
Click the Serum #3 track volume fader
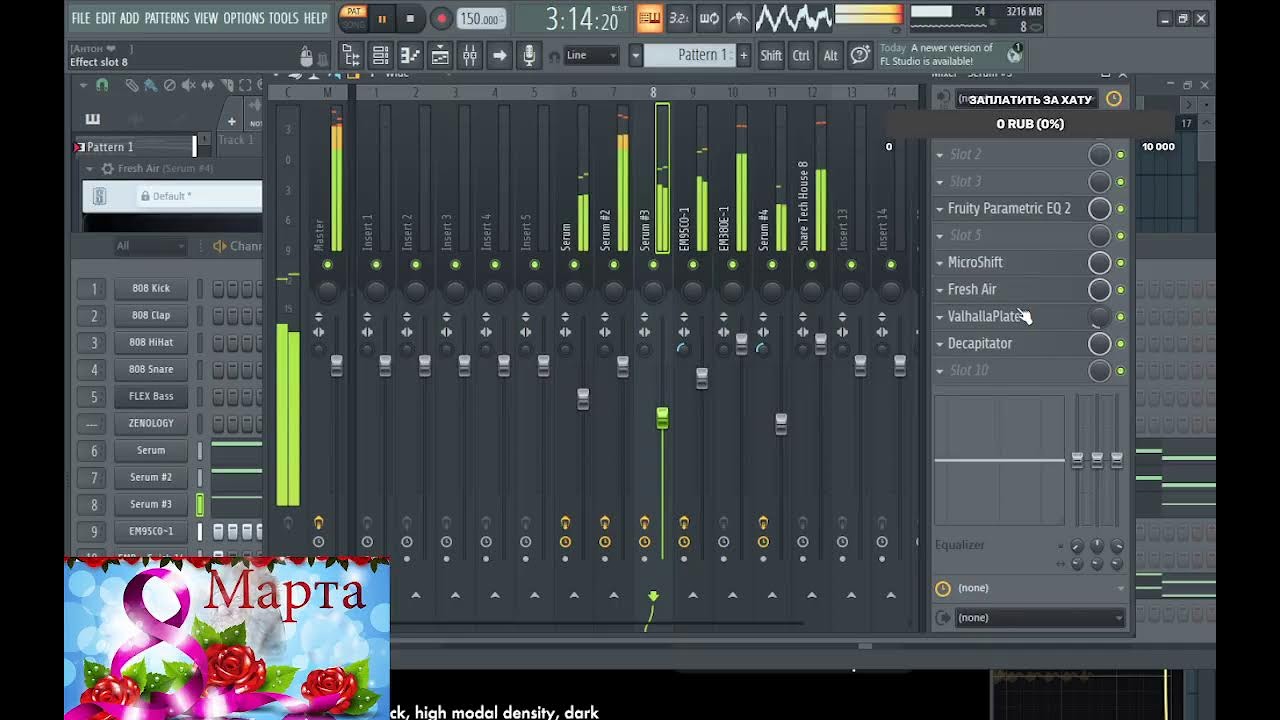662,418
